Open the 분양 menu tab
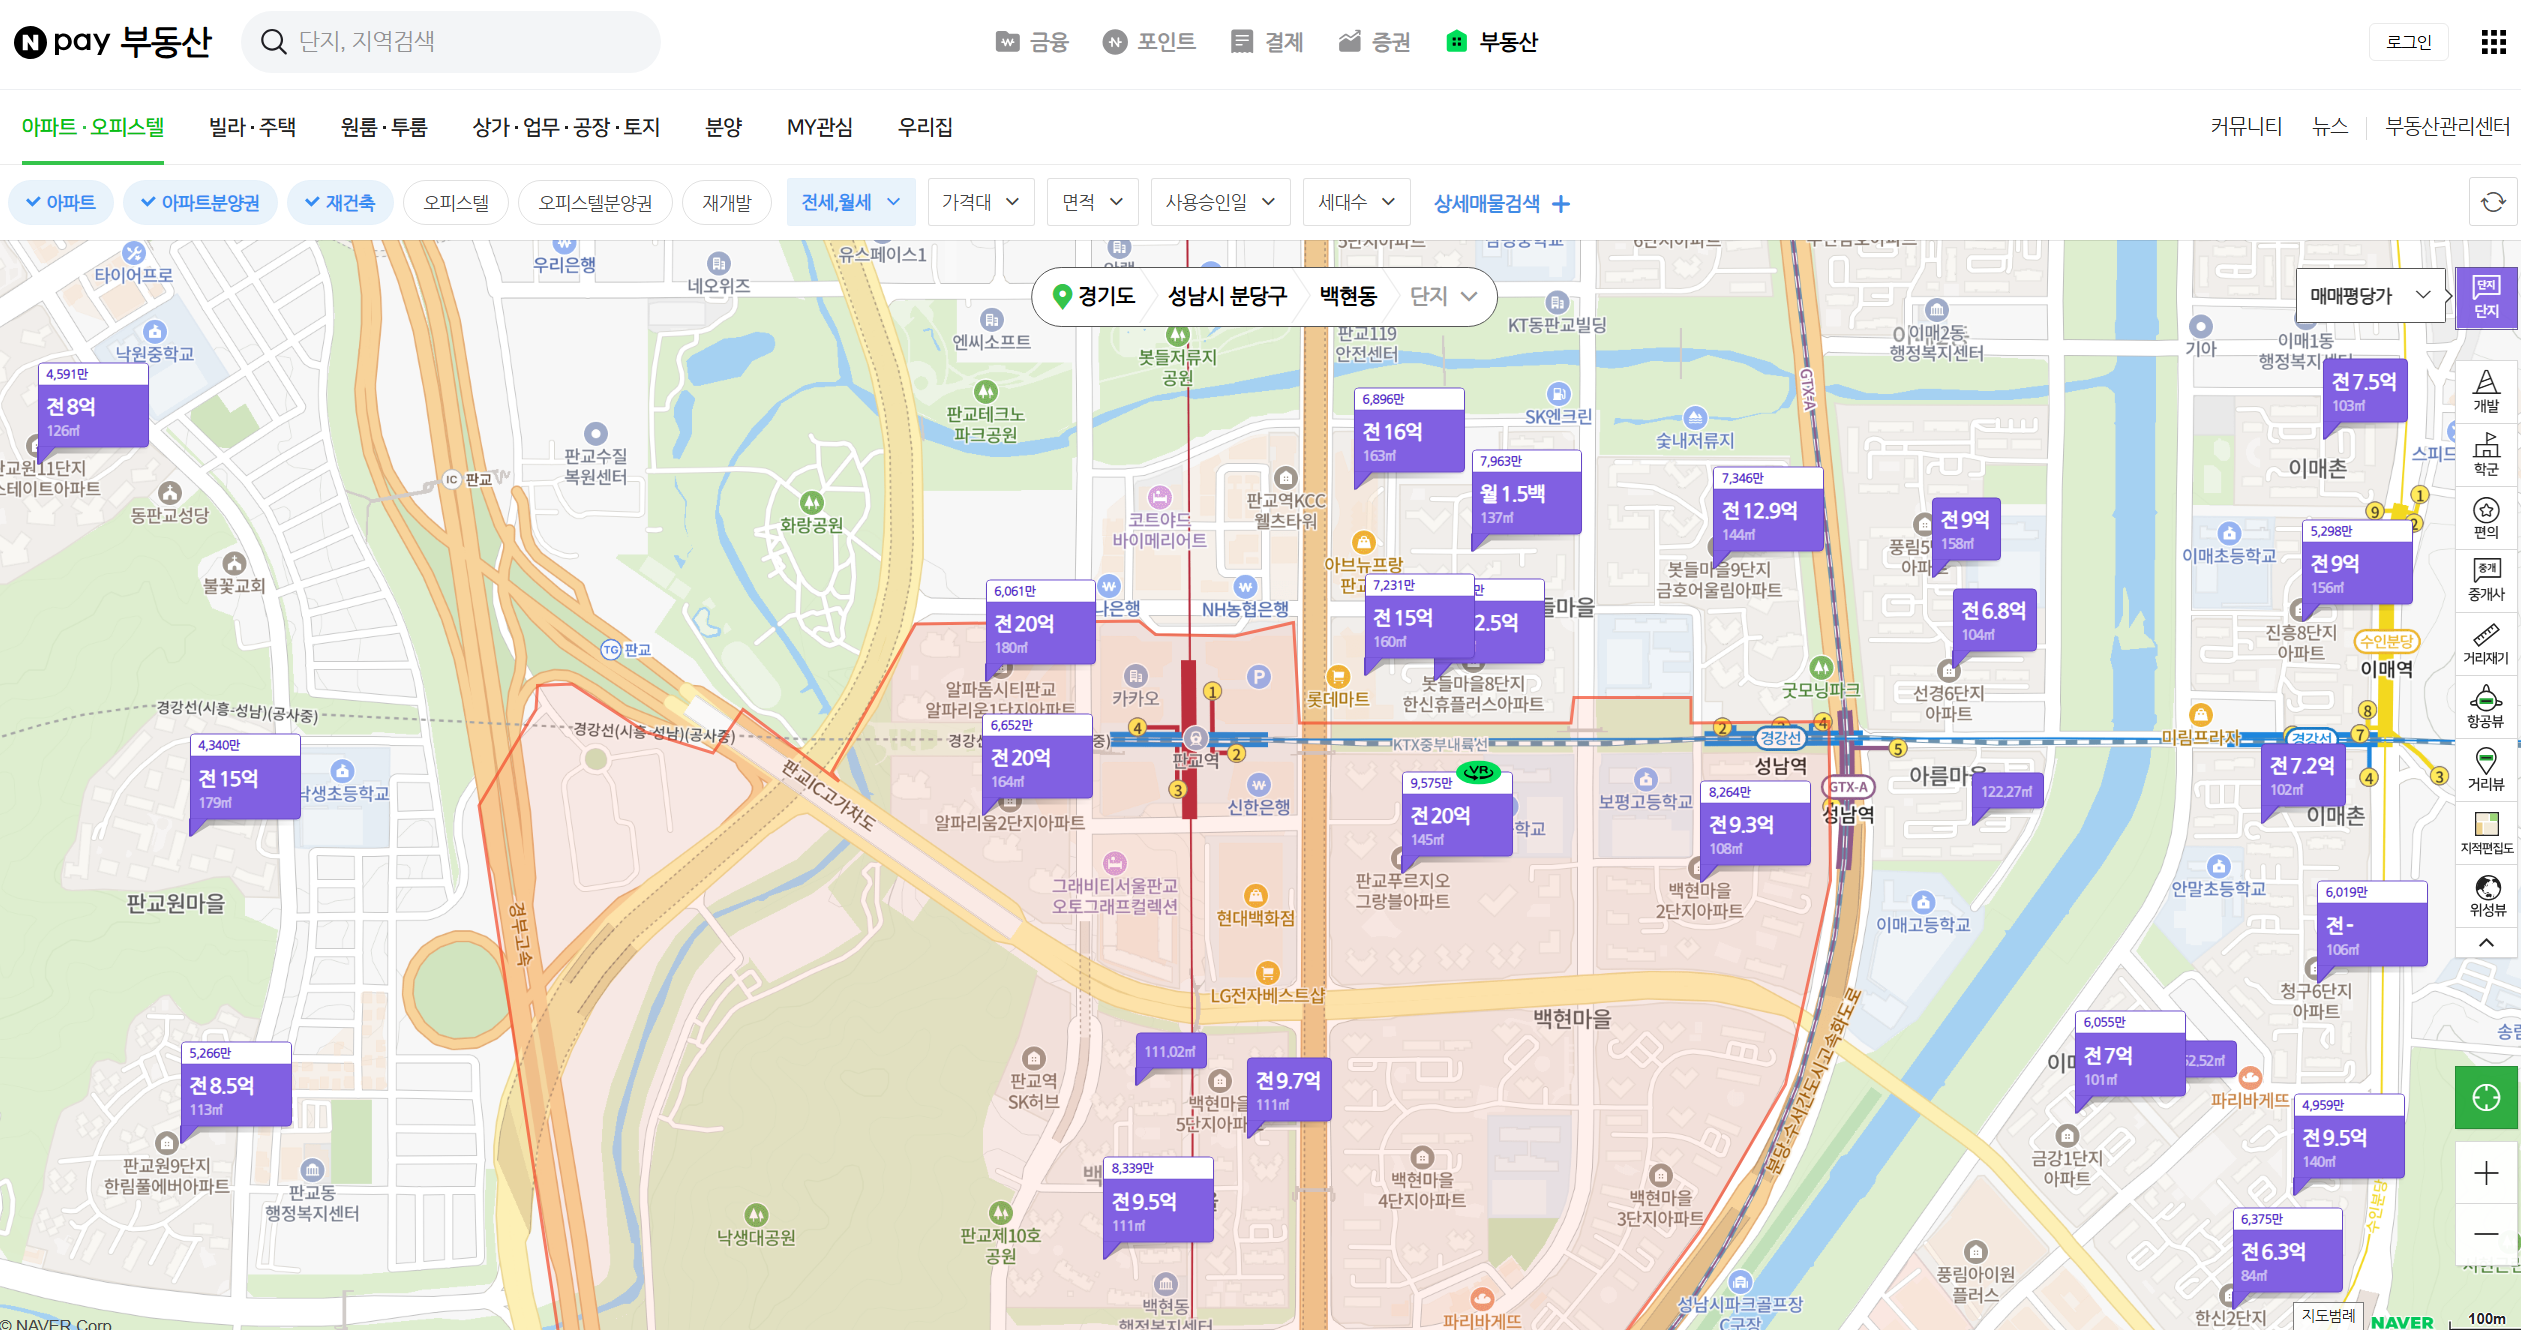Image resolution: width=2521 pixels, height=1330 pixels. [x=723, y=127]
